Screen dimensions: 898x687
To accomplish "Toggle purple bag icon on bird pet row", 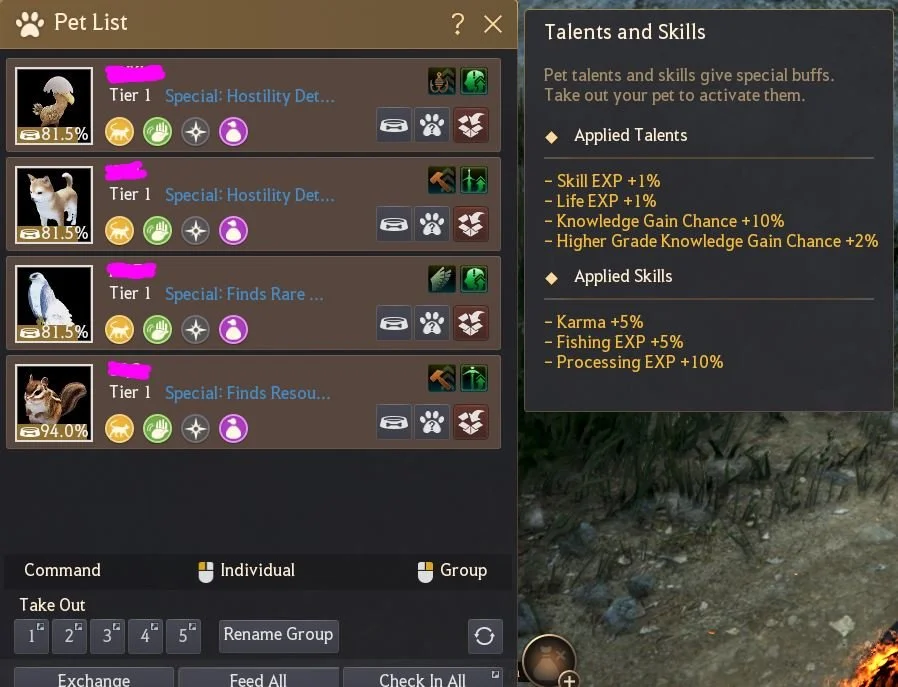I will [x=234, y=132].
